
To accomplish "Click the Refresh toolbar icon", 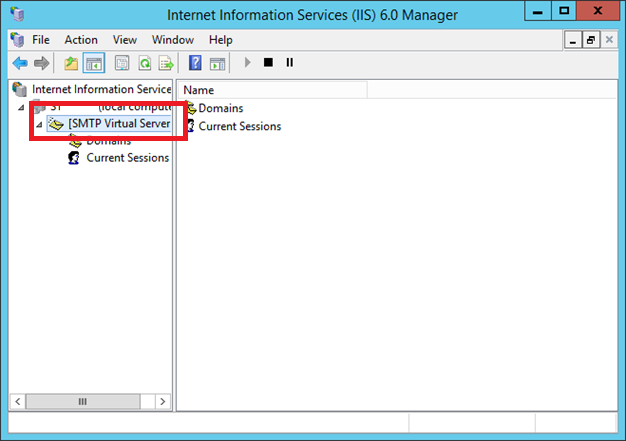I will (x=145, y=63).
